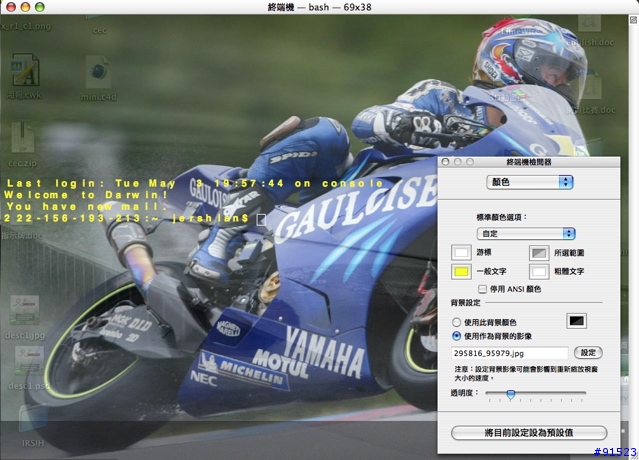This screenshot has height=460, width=639.
Task: Click the IRSIH folder icon on the desktop
Action: [33, 420]
